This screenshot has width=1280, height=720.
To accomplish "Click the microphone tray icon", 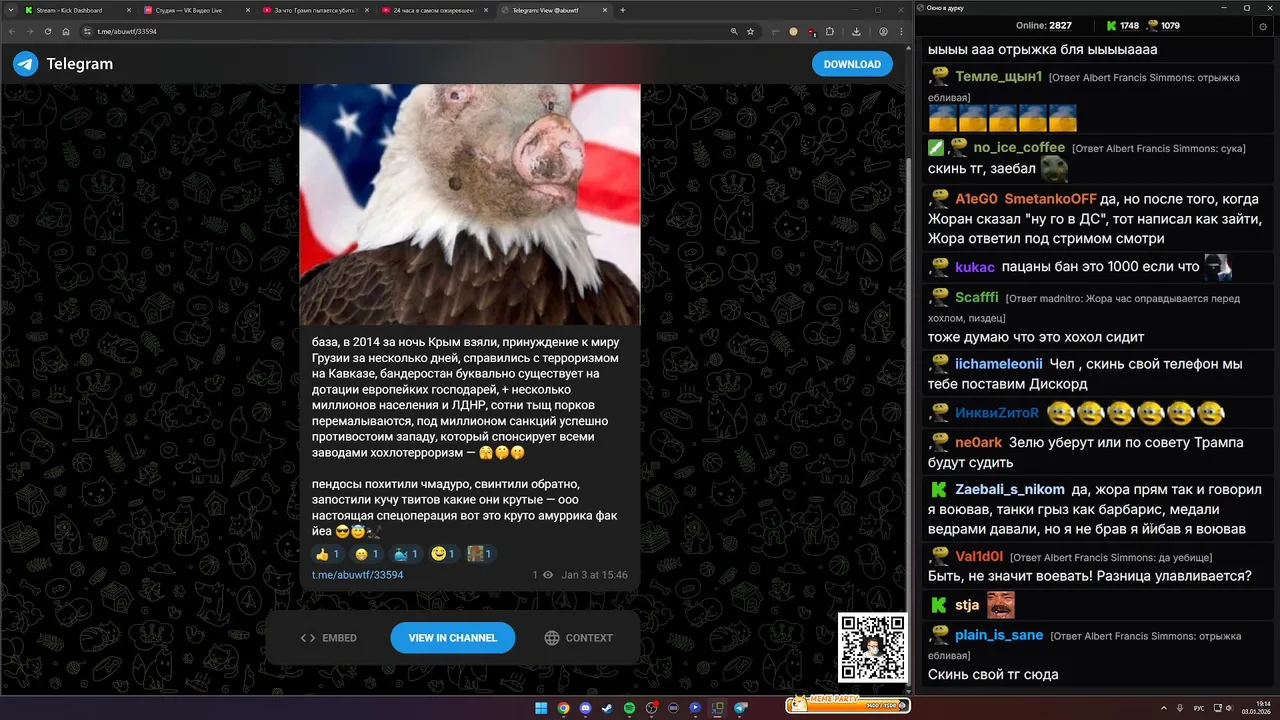I will (x=1182, y=708).
